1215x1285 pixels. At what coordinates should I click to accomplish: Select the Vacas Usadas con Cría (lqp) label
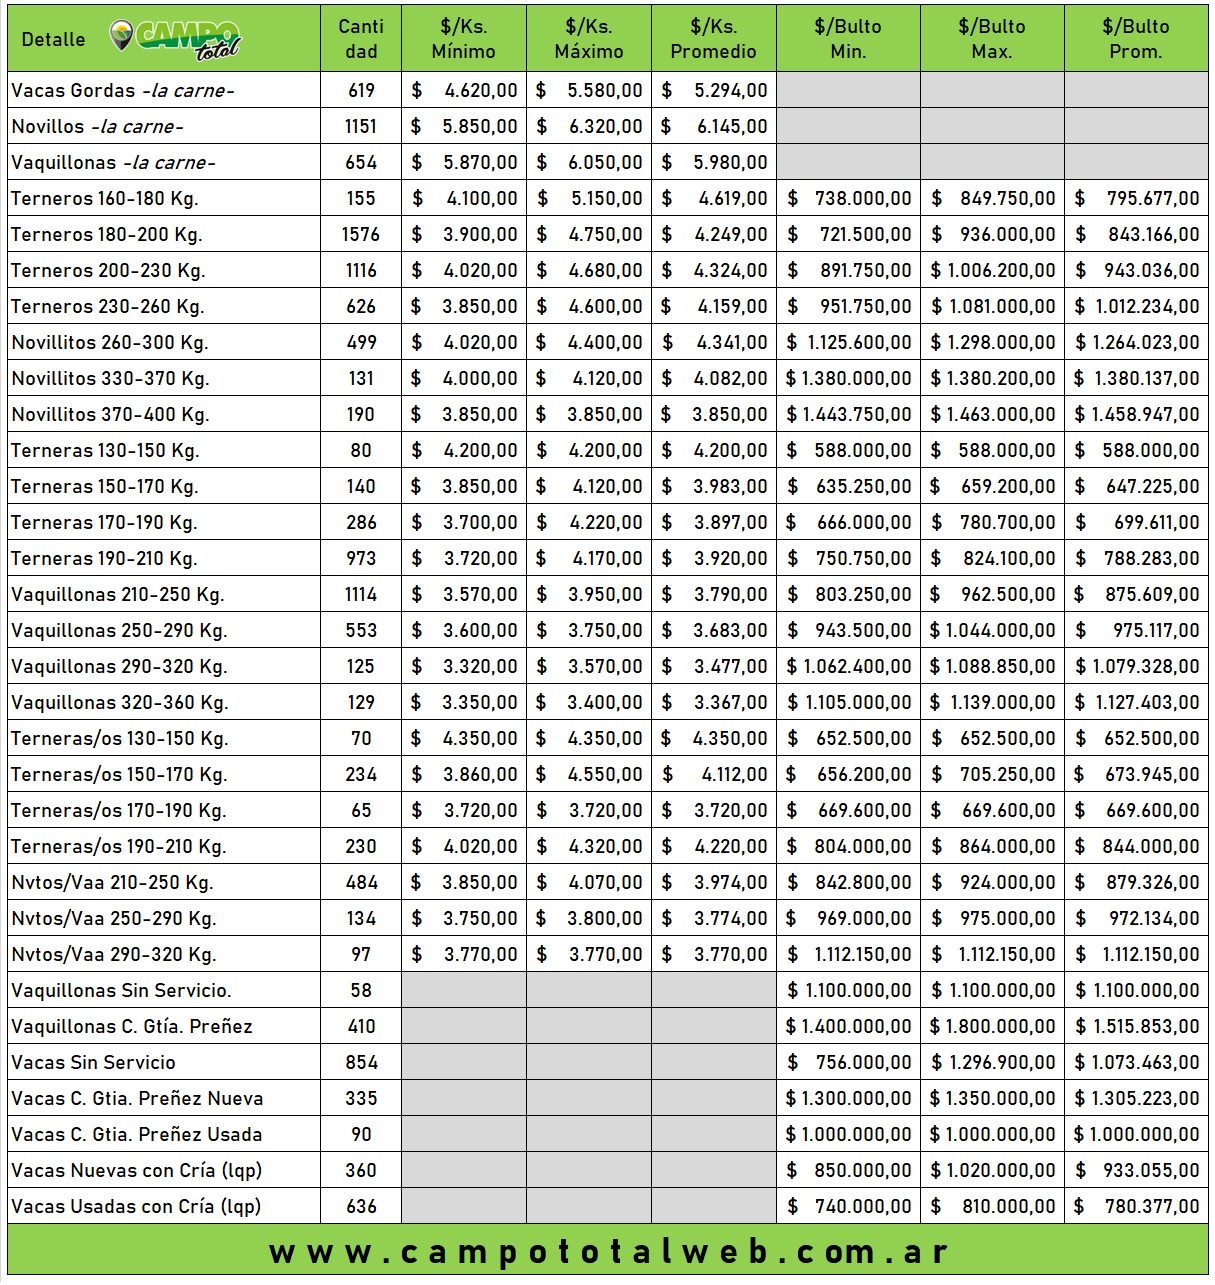pos(136,1207)
